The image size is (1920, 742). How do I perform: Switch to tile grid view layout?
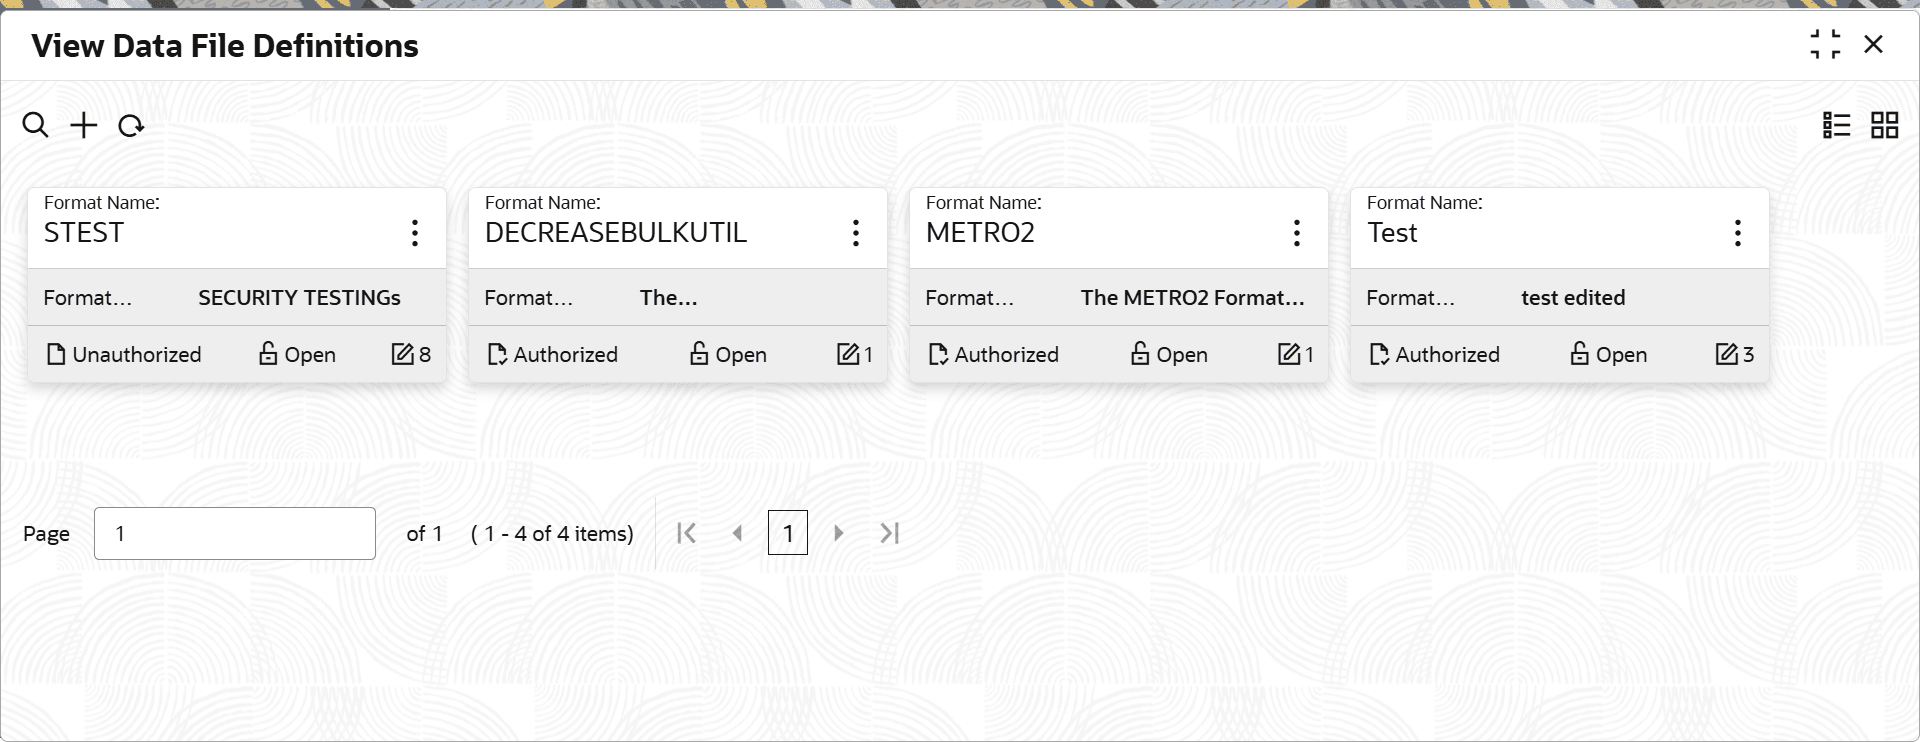1884,125
